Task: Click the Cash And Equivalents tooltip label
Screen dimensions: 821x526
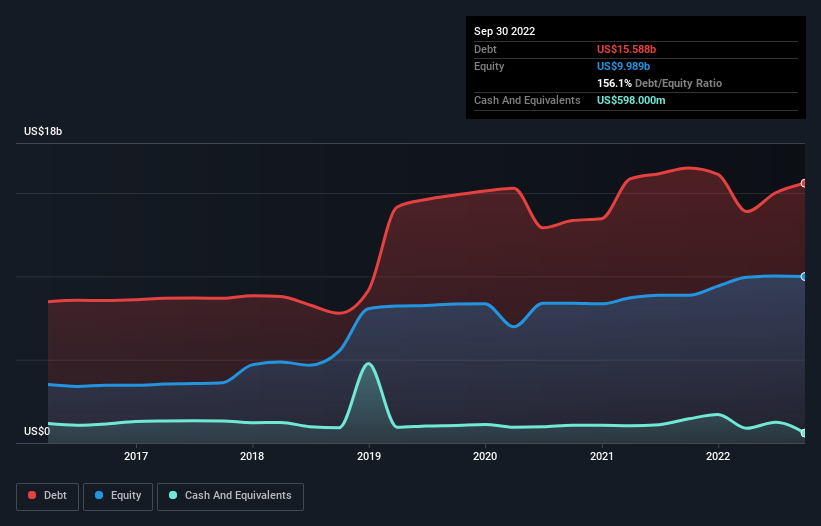Action: coord(527,100)
